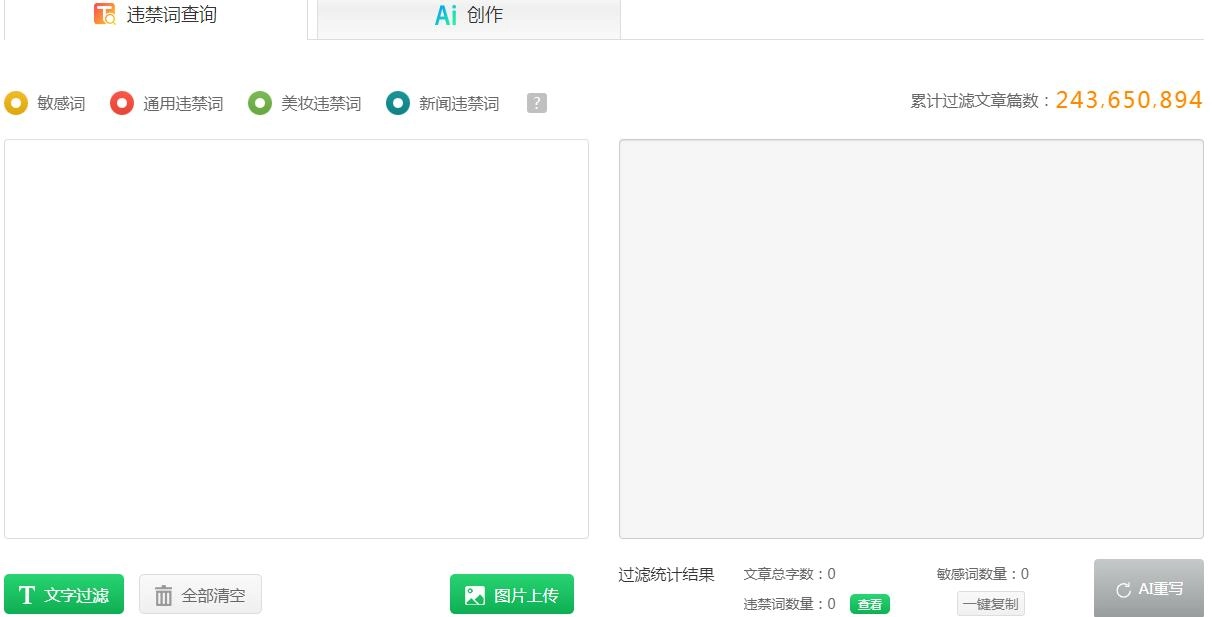Screen dimensions: 1213x617
Task: Click the red 通用违禁词 dot icon
Action: [x=122, y=102]
